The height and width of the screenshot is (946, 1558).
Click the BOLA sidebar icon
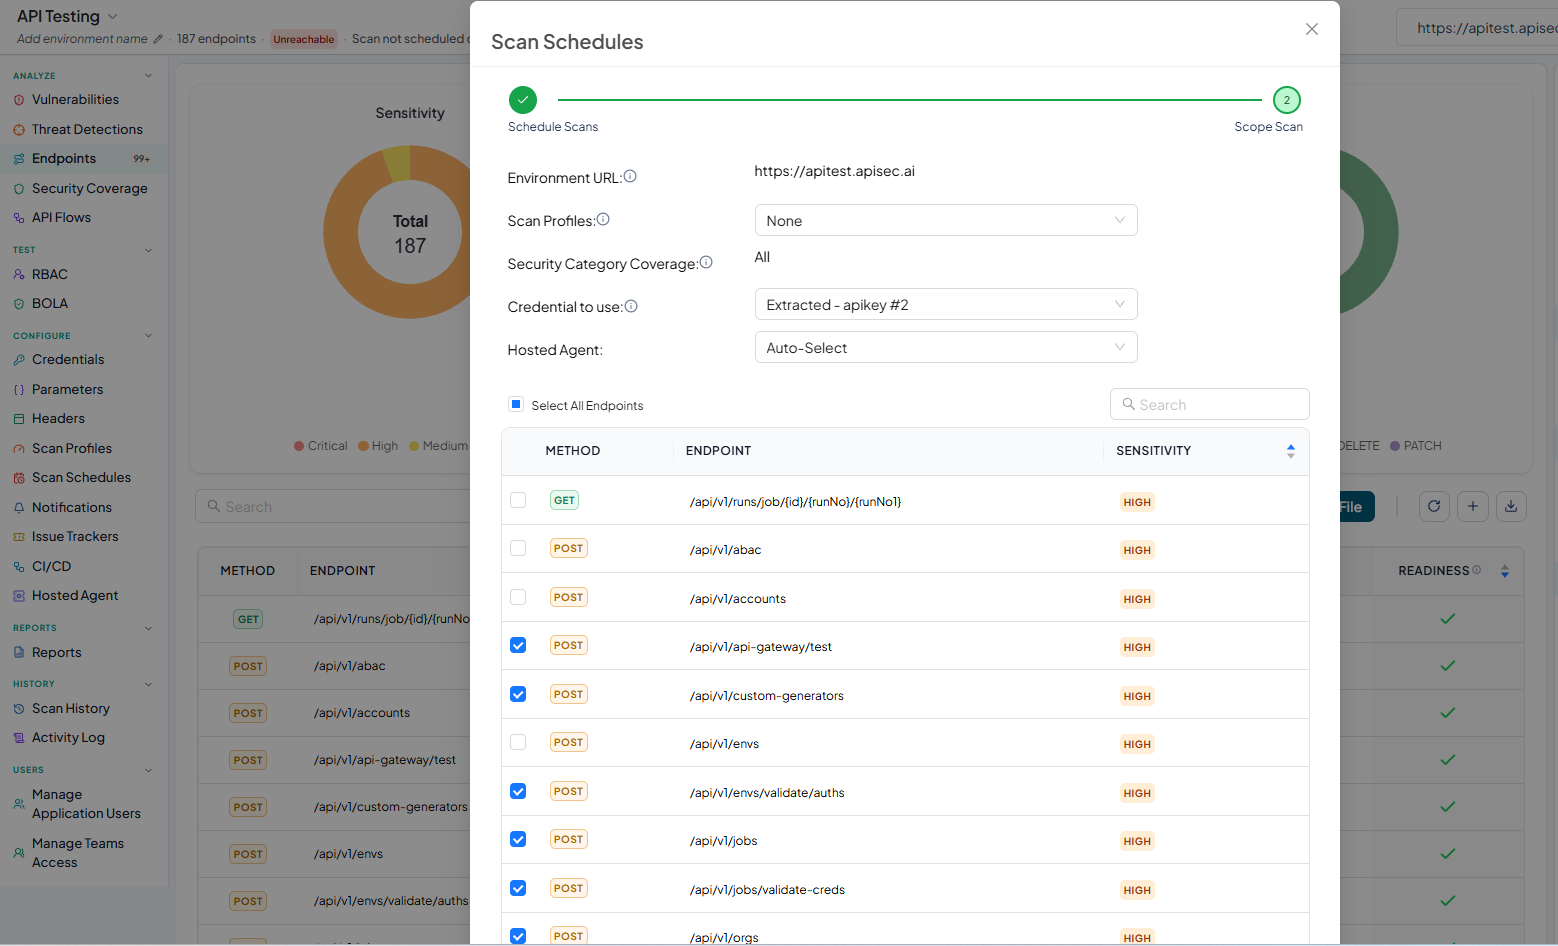tap(19, 304)
